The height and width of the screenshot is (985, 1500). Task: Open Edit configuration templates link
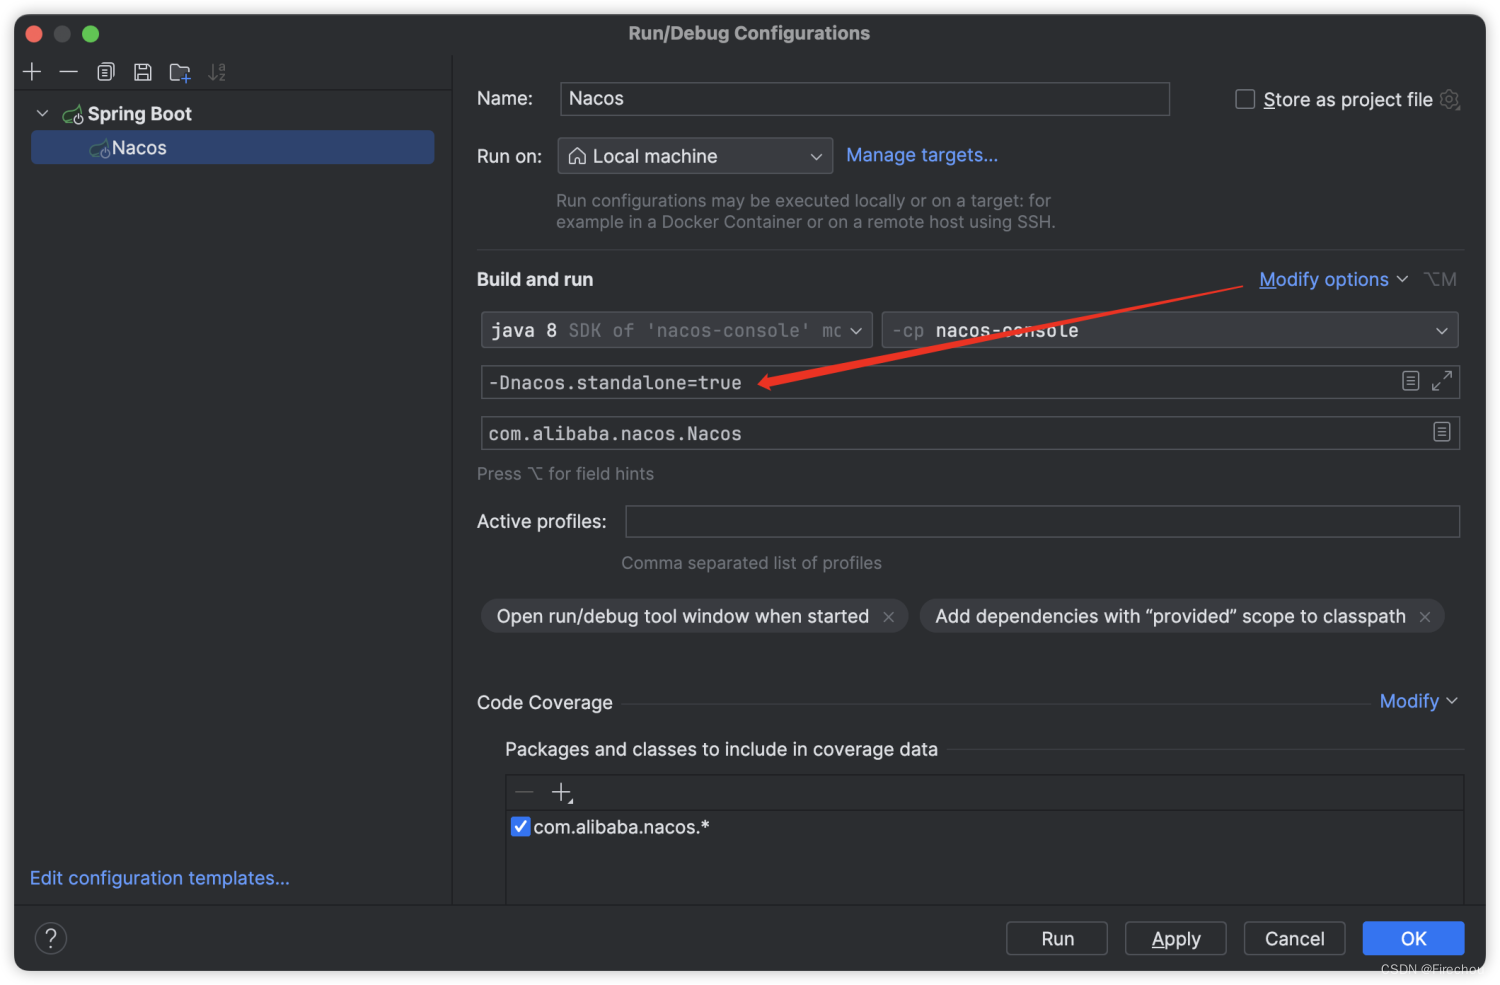point(160,878)
